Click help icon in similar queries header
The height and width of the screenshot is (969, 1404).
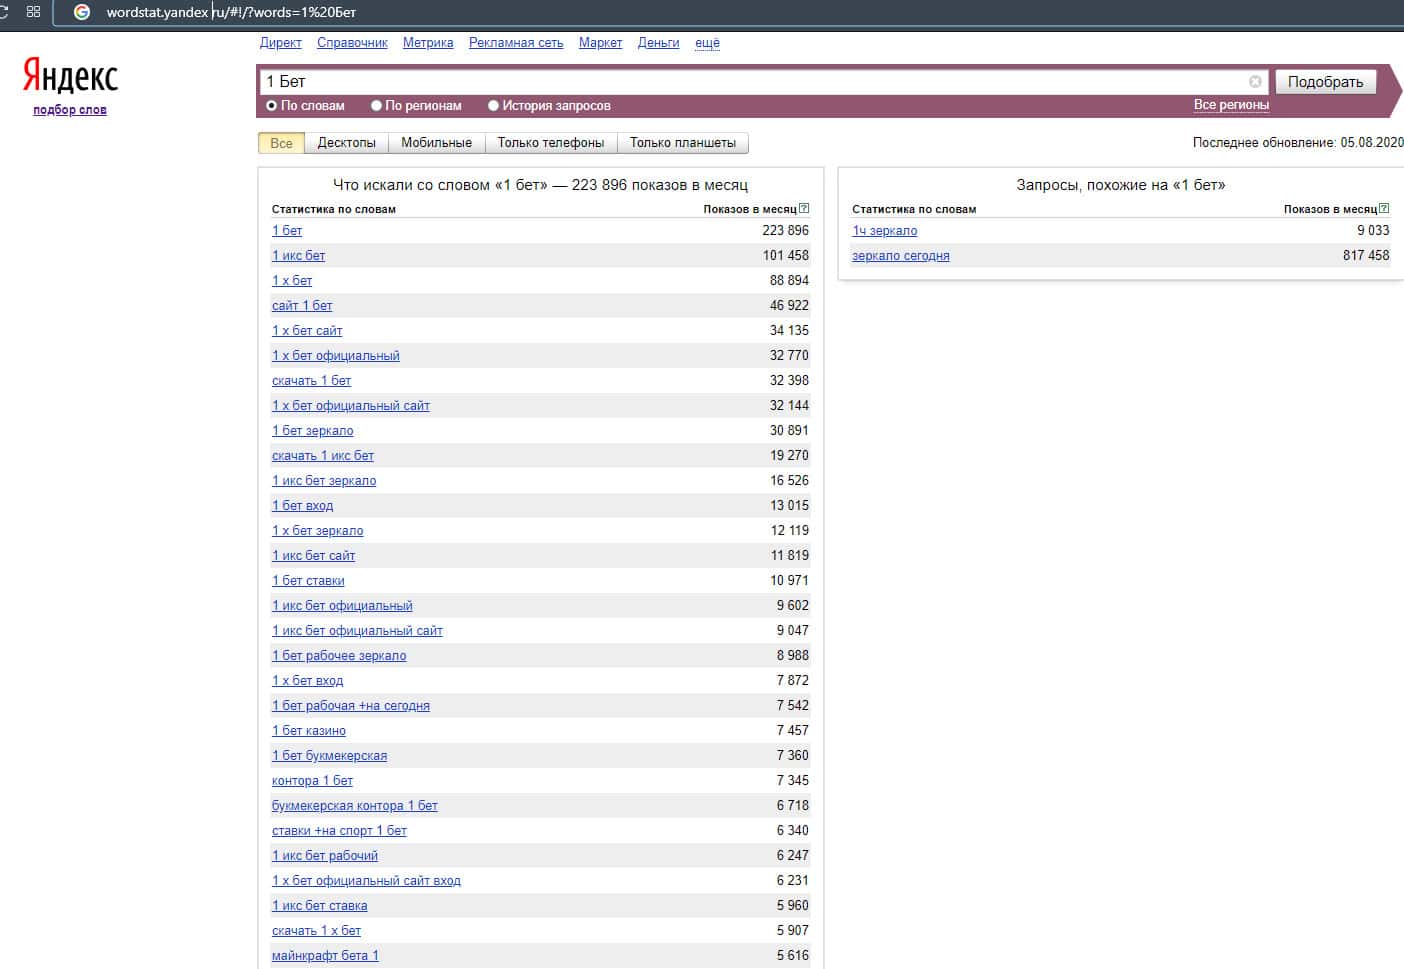(x=1384, y=209)
